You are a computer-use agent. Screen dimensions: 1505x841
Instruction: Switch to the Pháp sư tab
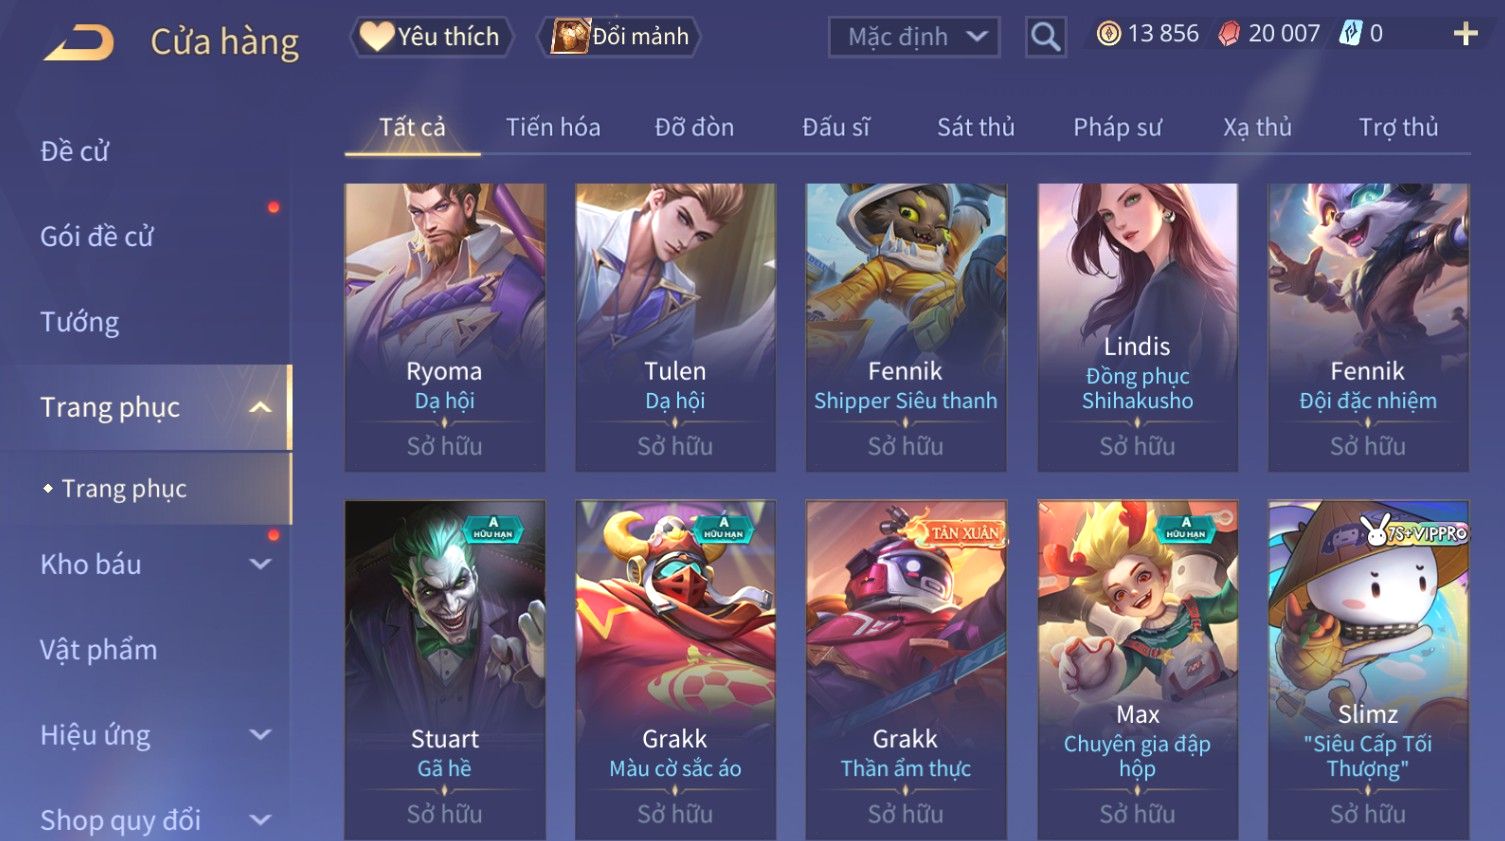pyautogui.click(x=1117, y=127)
